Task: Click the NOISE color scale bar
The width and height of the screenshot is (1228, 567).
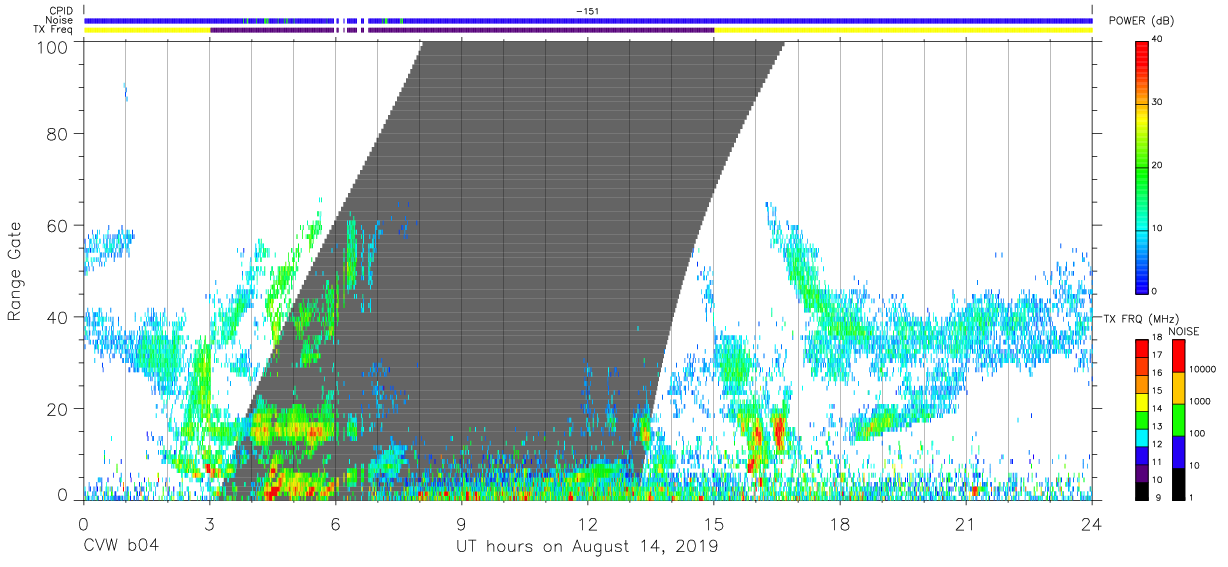Action: point(1177,420)
